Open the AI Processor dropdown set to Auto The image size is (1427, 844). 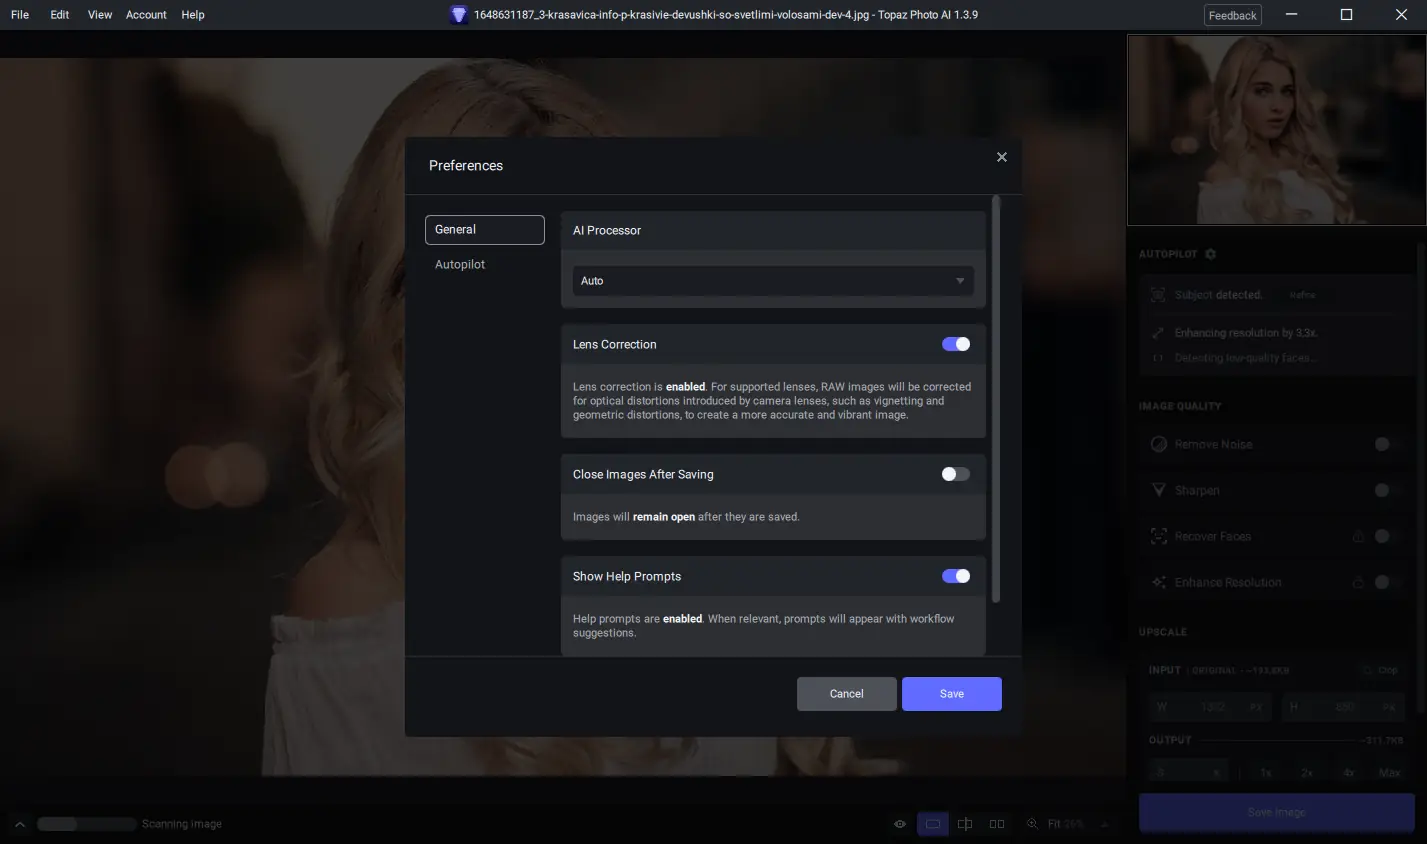pyautogui.click(x=773, y=281)
